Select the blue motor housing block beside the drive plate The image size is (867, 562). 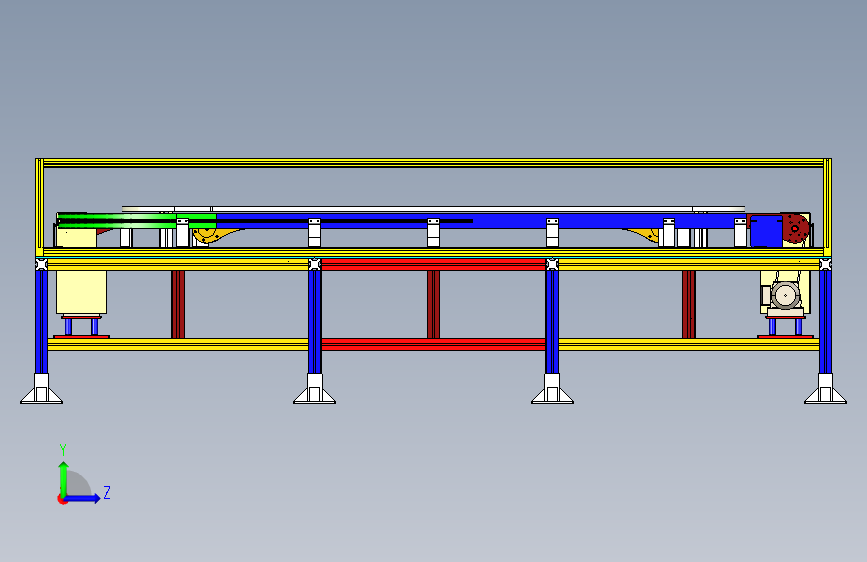(766, 231)
